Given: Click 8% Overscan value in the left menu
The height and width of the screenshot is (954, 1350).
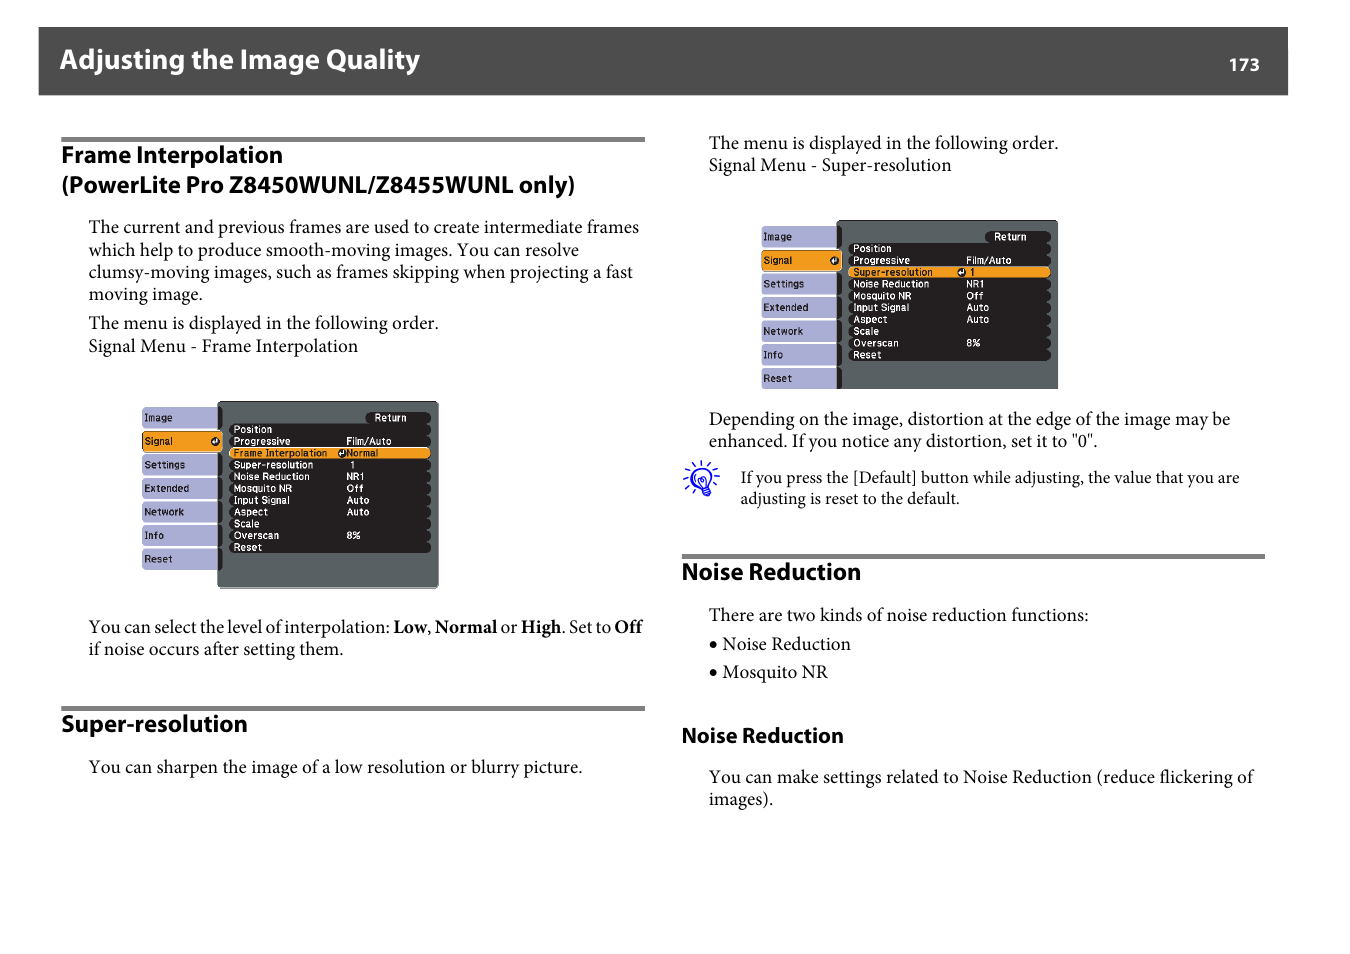Looking at the screenshot, I should [354, 536].
